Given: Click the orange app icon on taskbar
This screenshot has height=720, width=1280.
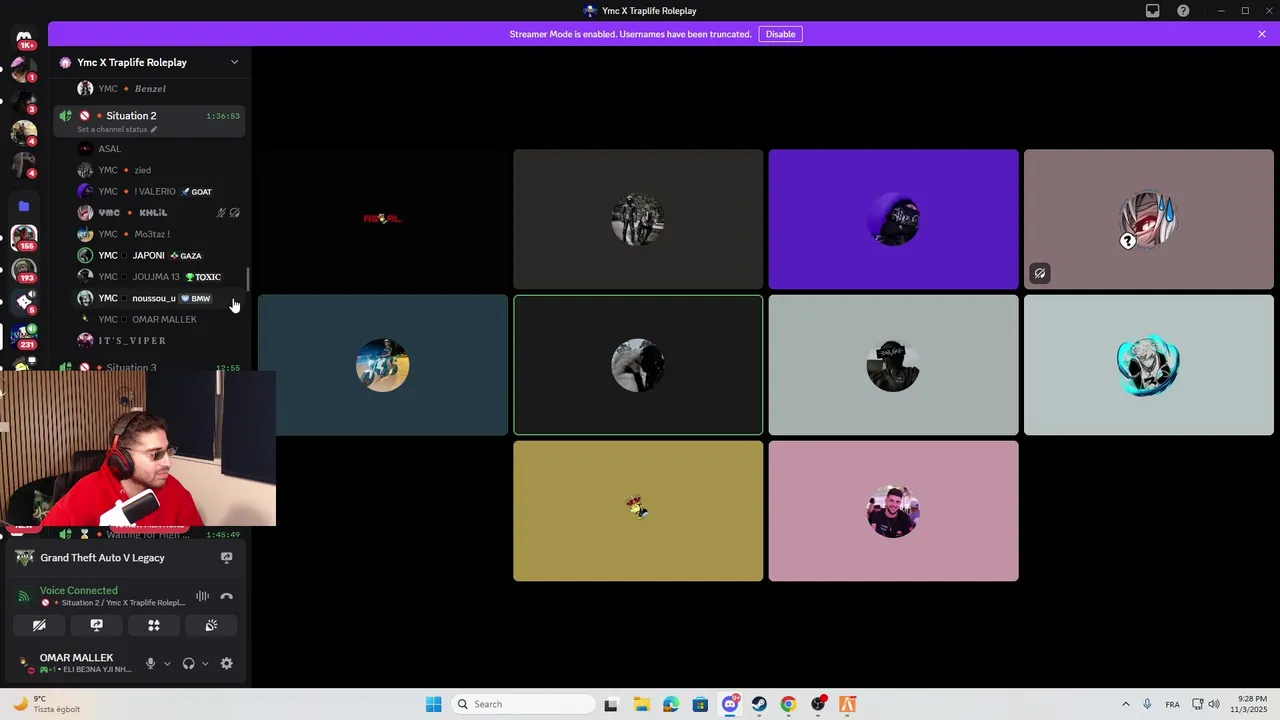Looking at the screenshot, I should [847, 704].
